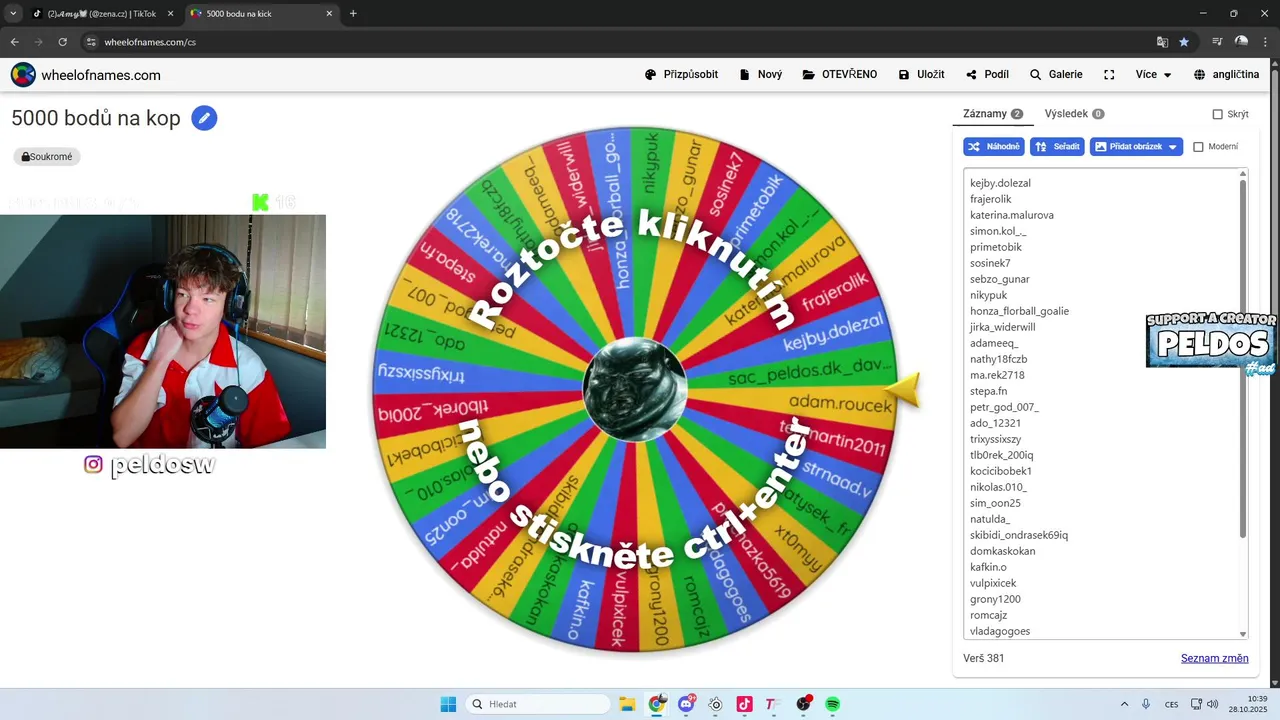Open a new browser tab
The width and height of the screenshot is (1280, 720).
[x=353, y=14]
